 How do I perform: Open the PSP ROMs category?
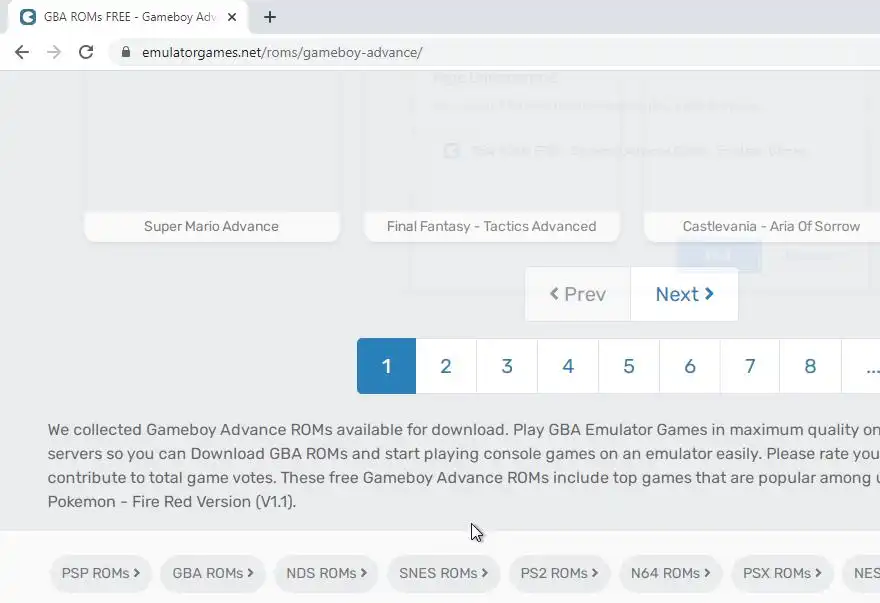click(x=100, y=573)
